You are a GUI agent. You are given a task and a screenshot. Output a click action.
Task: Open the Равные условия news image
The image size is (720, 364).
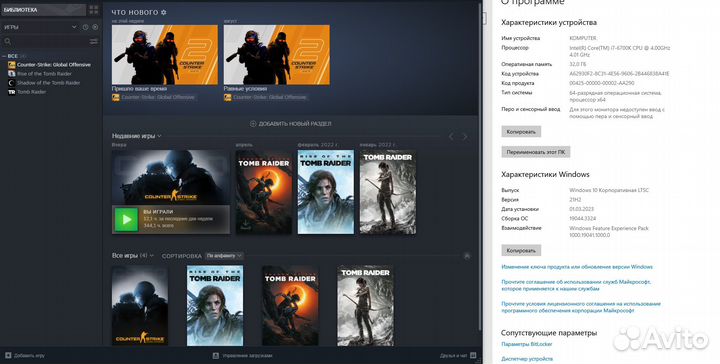pos(276,55)
